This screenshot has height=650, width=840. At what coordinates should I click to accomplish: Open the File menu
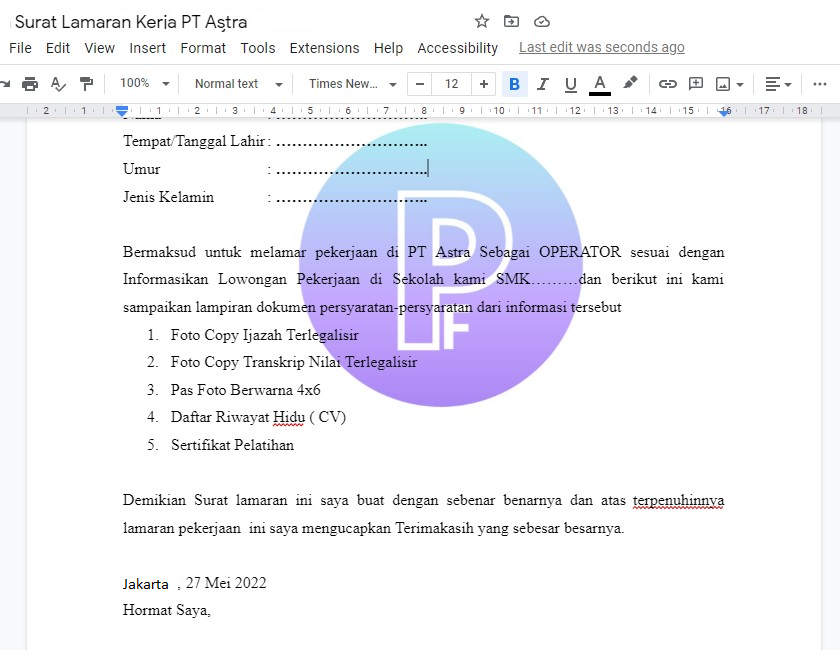tap(20, 48)
